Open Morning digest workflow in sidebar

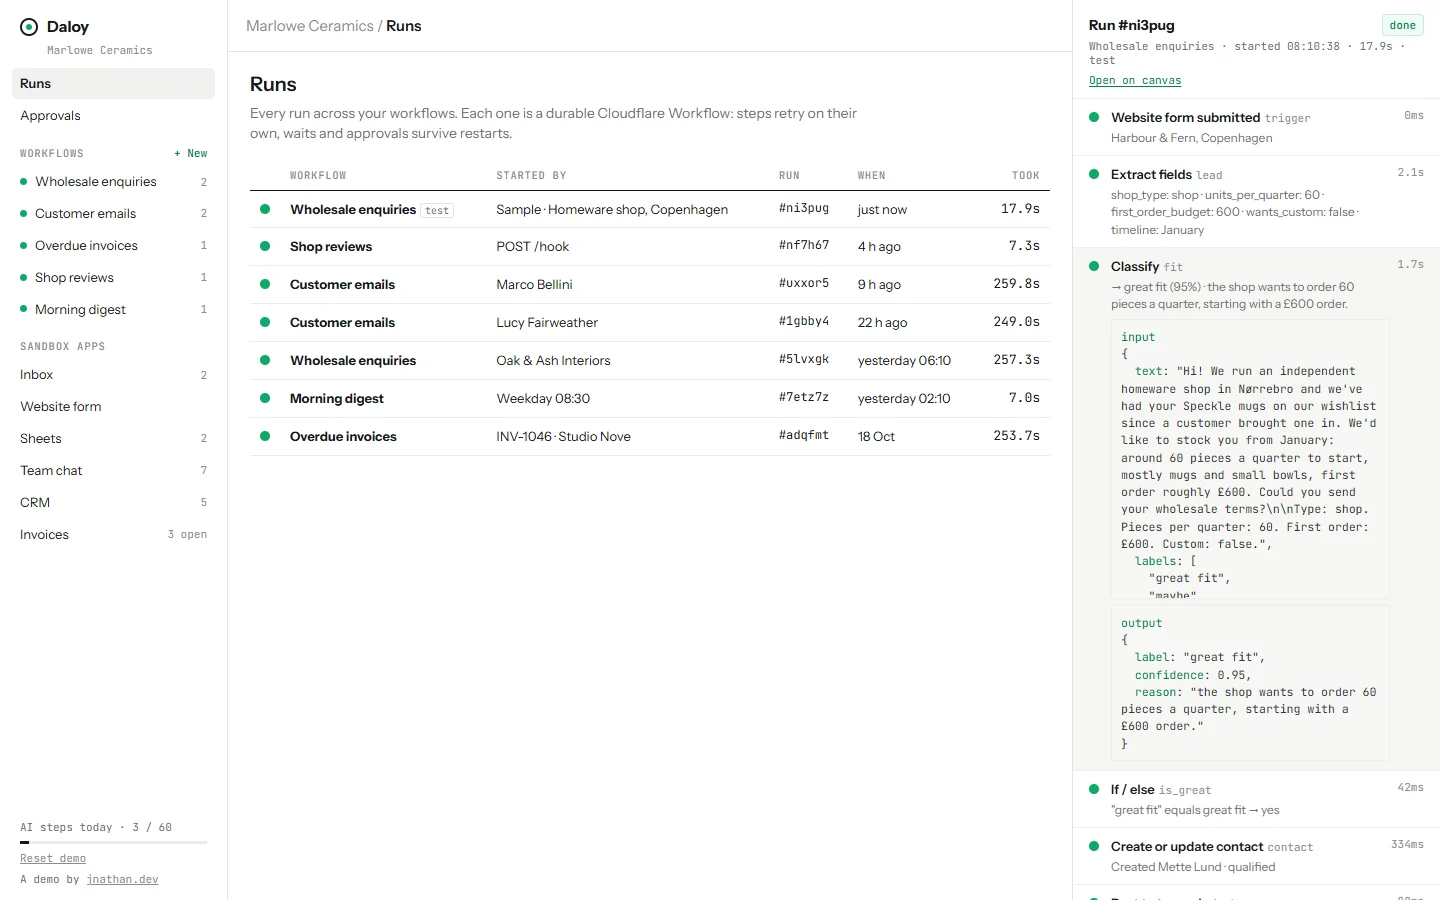[x=113, y=310]
